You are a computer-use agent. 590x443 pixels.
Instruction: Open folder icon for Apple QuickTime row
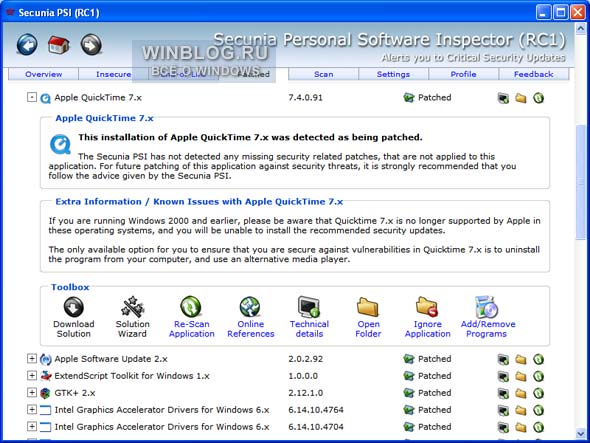[521, 98]
